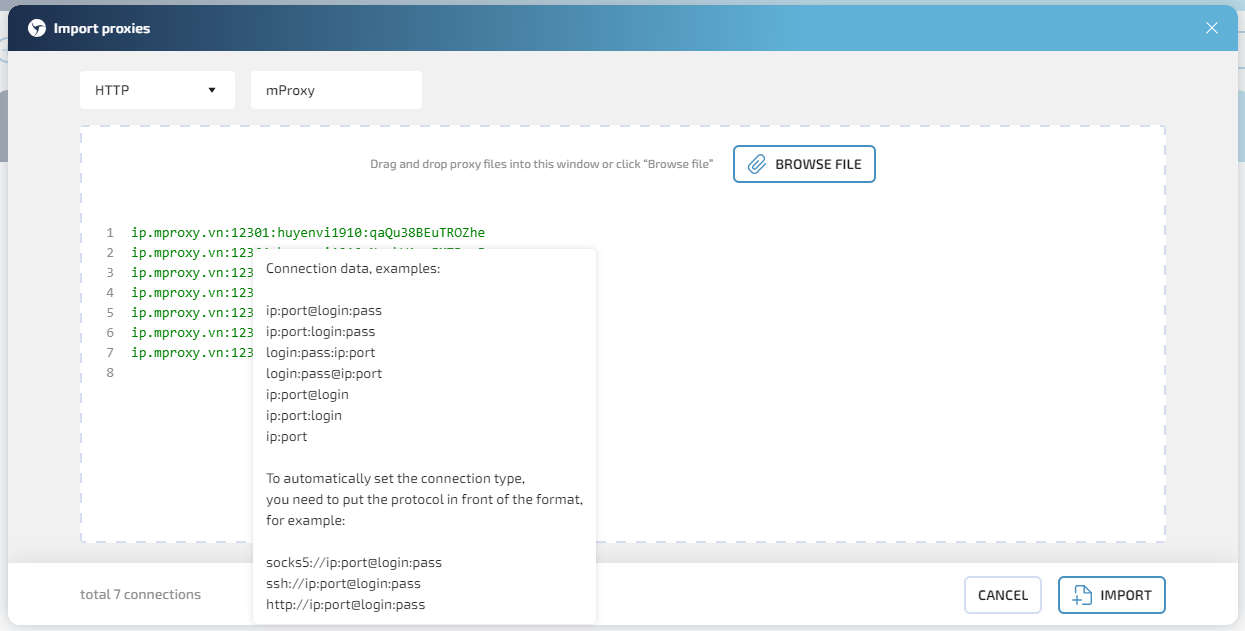Click the mProxy name input field

pyautogui.click(x=335, y=90)
